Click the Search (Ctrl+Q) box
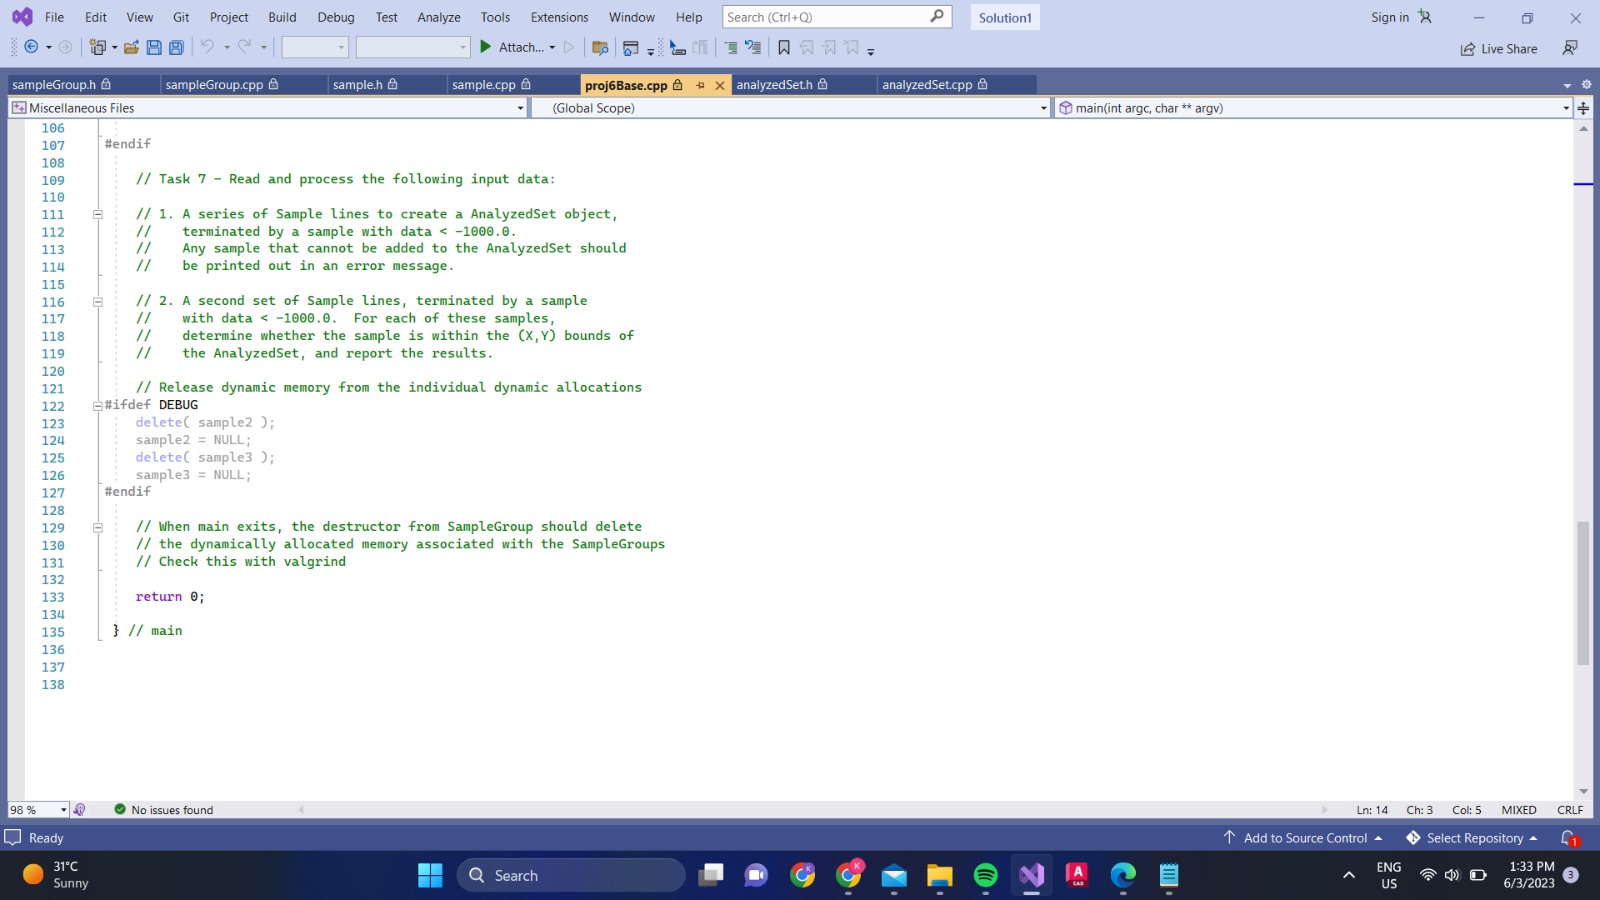The image size is (1600, 900). (836, 17)
